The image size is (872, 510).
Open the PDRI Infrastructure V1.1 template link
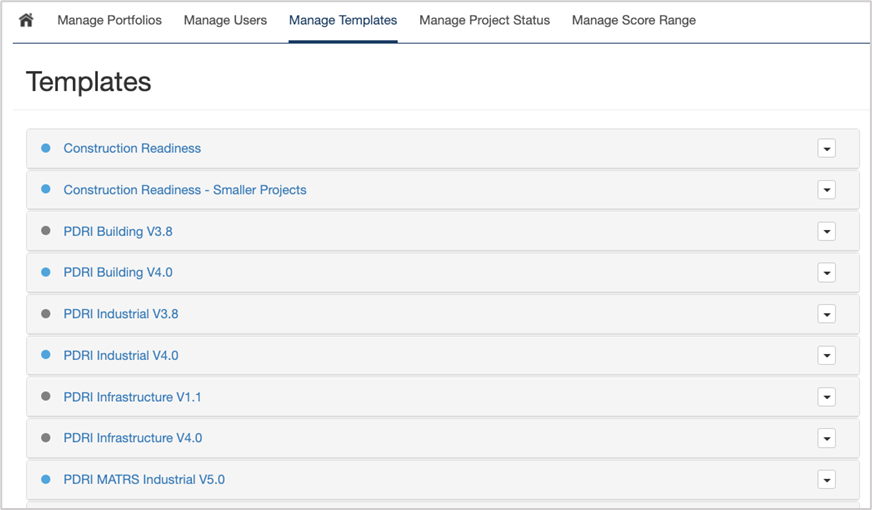[132, 397]
